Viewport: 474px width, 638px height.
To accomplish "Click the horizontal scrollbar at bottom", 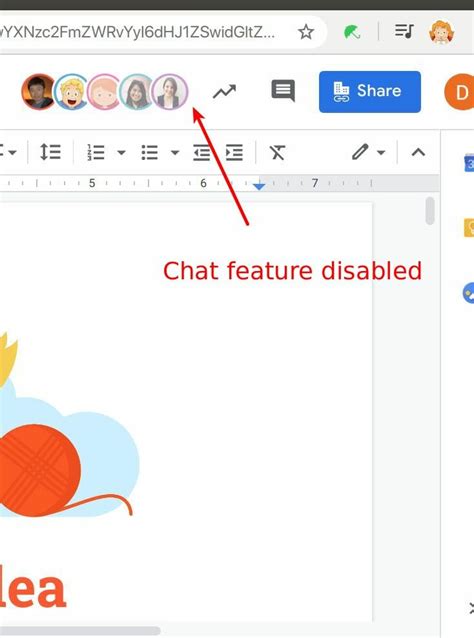I will click(x=79, y=631).
